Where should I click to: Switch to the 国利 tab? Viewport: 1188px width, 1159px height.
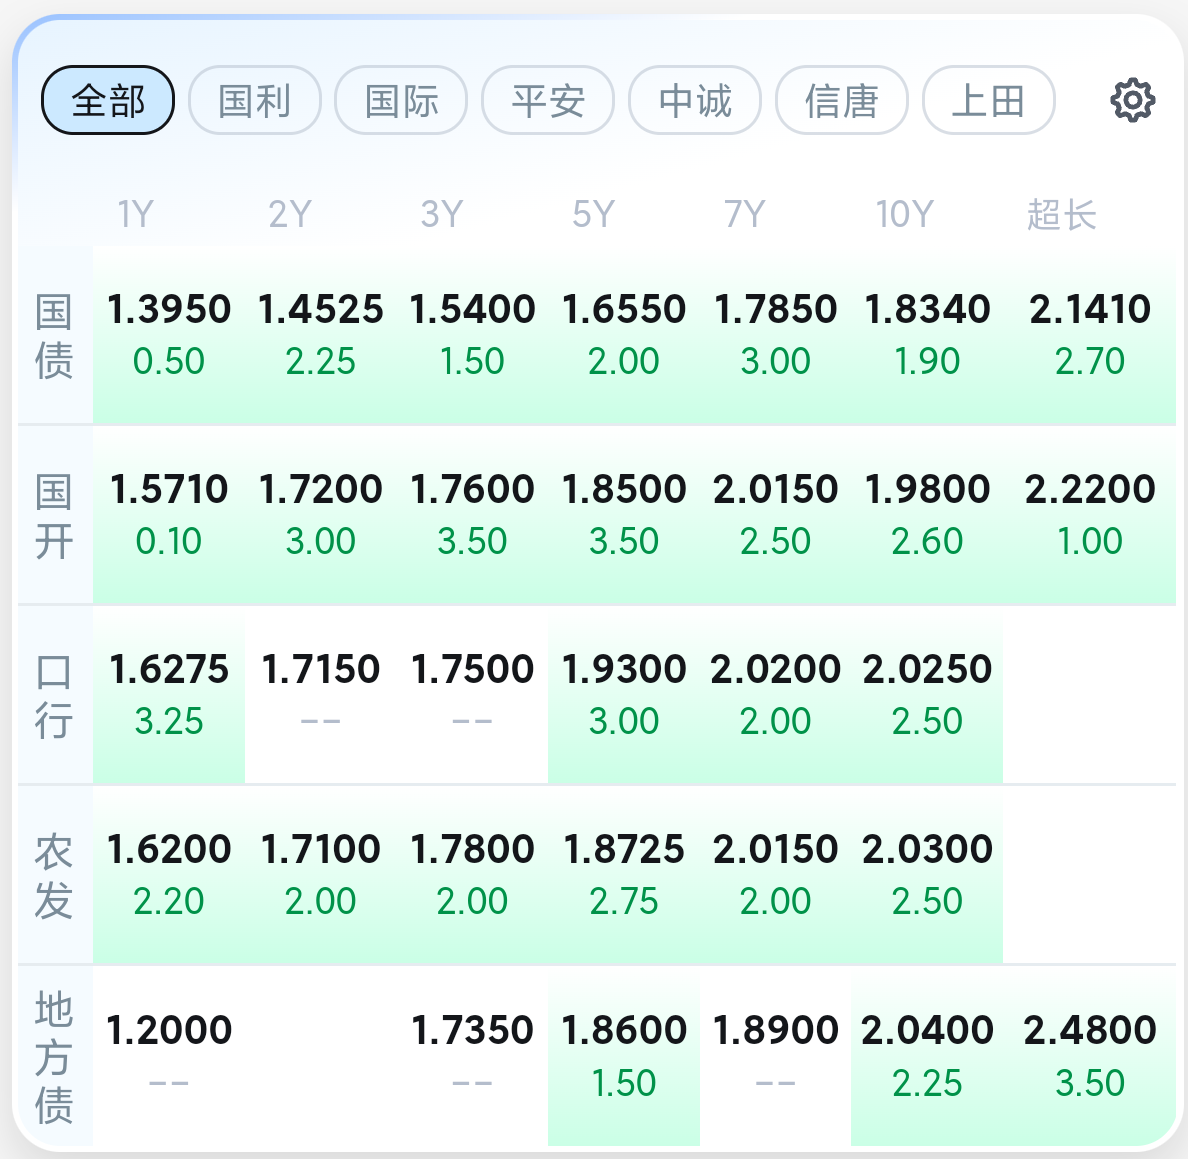tap(255, 100)
